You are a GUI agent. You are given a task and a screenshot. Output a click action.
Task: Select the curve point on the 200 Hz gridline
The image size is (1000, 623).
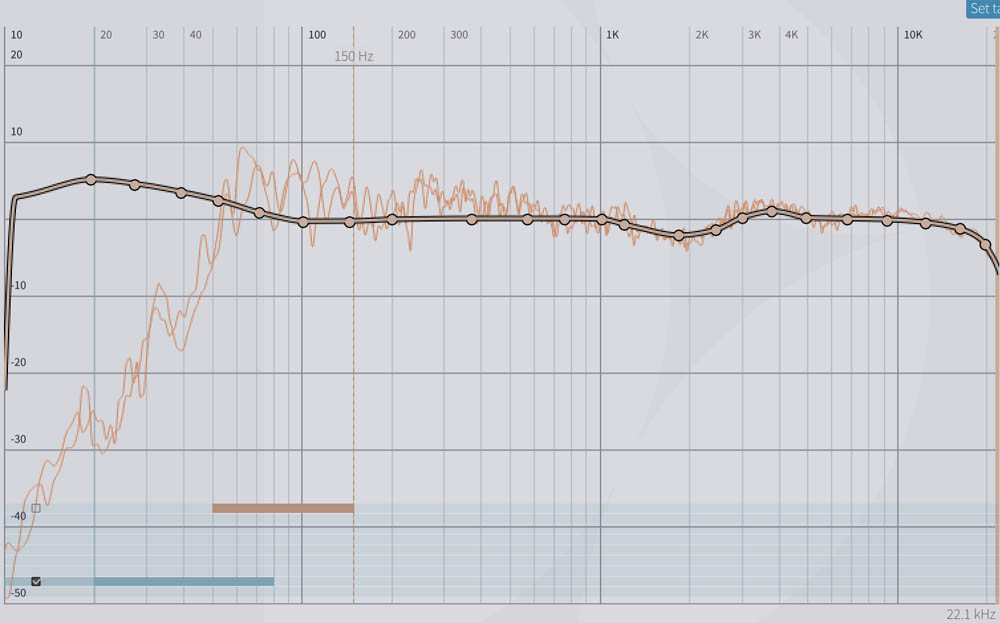pos(392,219)
